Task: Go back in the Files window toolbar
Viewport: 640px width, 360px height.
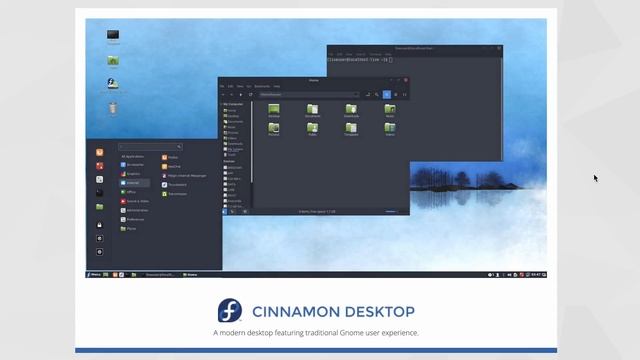Action: 223,95
